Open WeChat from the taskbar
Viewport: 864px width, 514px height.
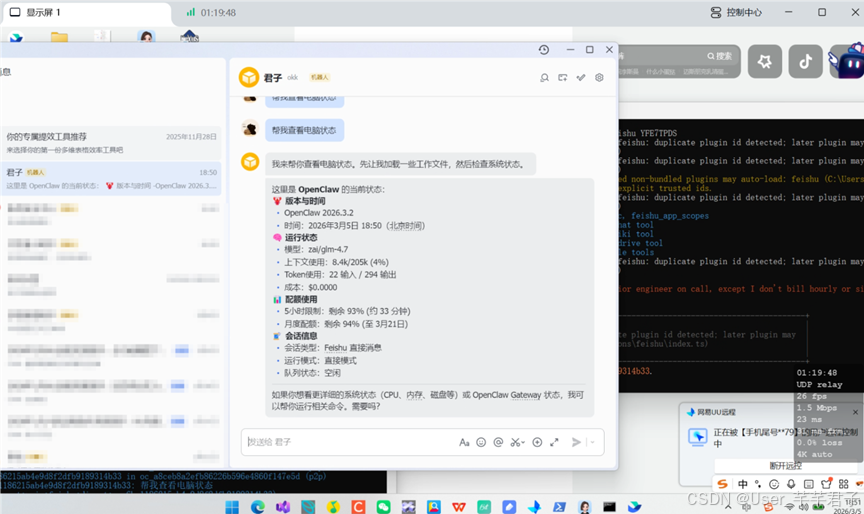tap(384, 506)
